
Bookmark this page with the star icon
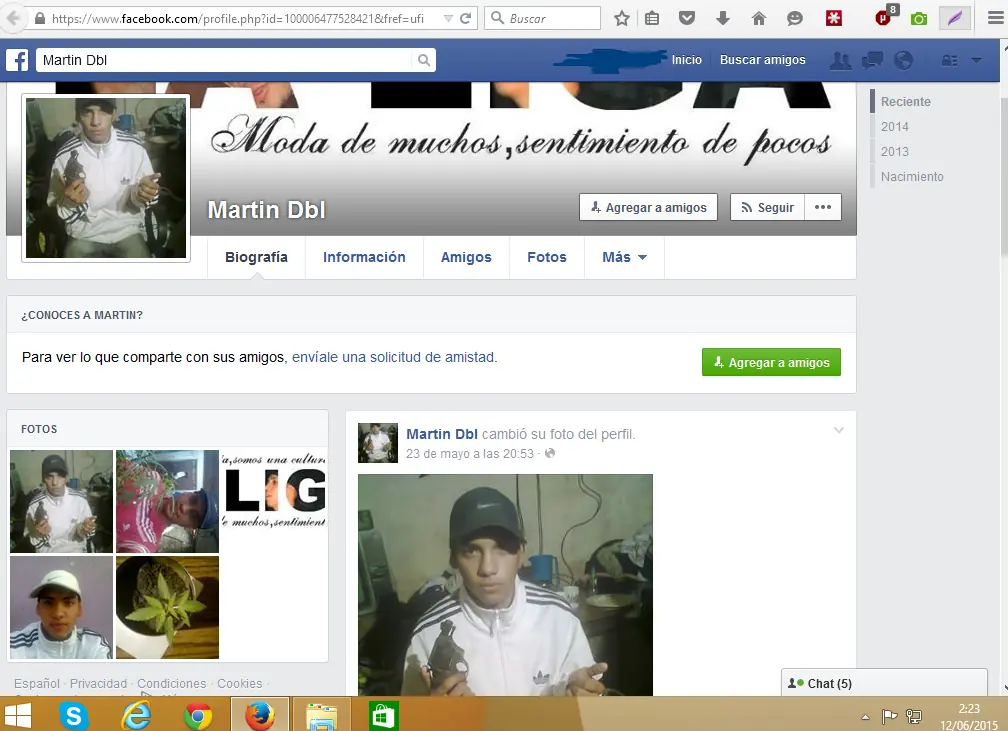[x=622, y=17]
